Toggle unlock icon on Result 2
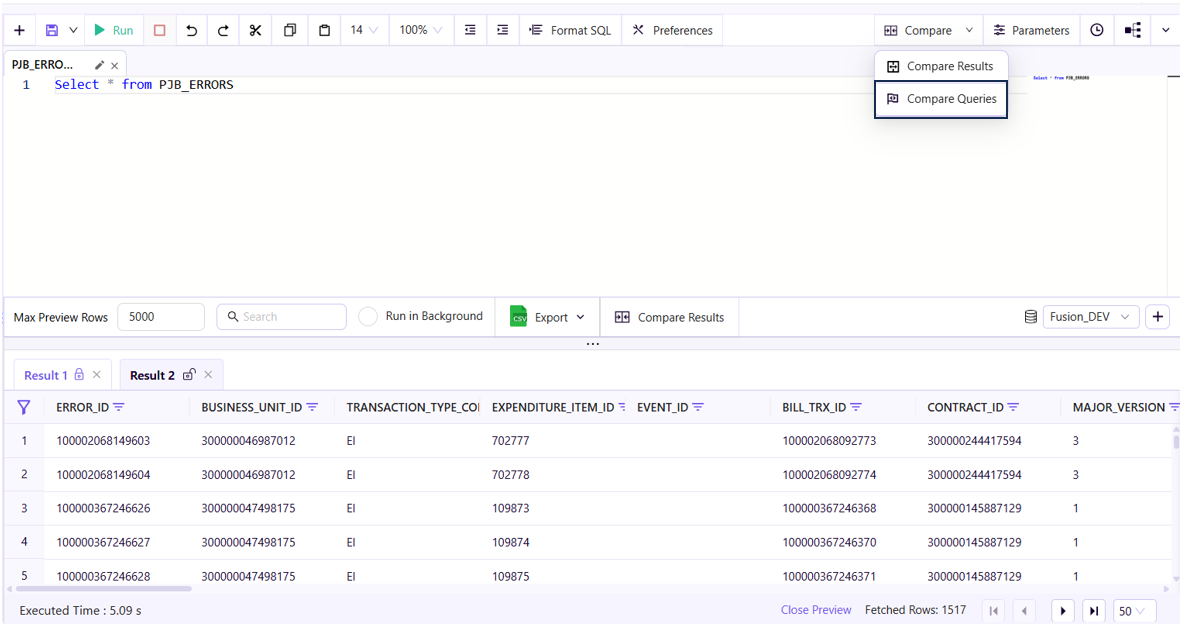This screenshot has width=1180, height=628. click(189, 374)
